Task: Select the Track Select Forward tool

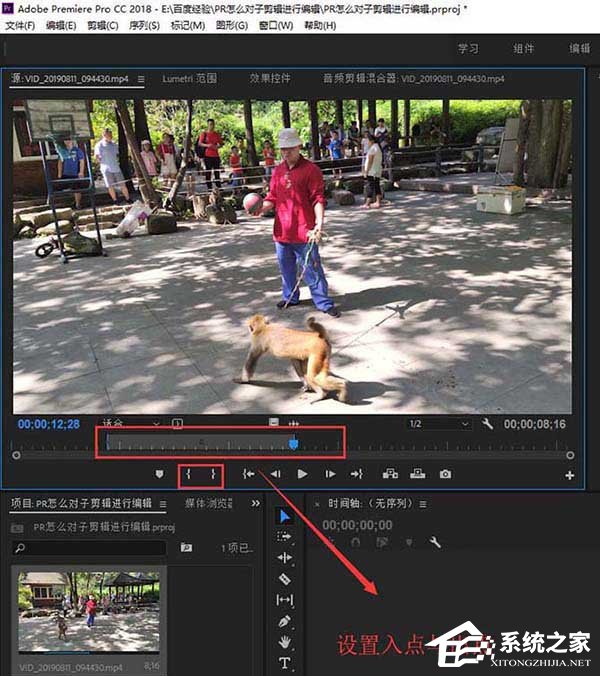Action: (284, 537)
